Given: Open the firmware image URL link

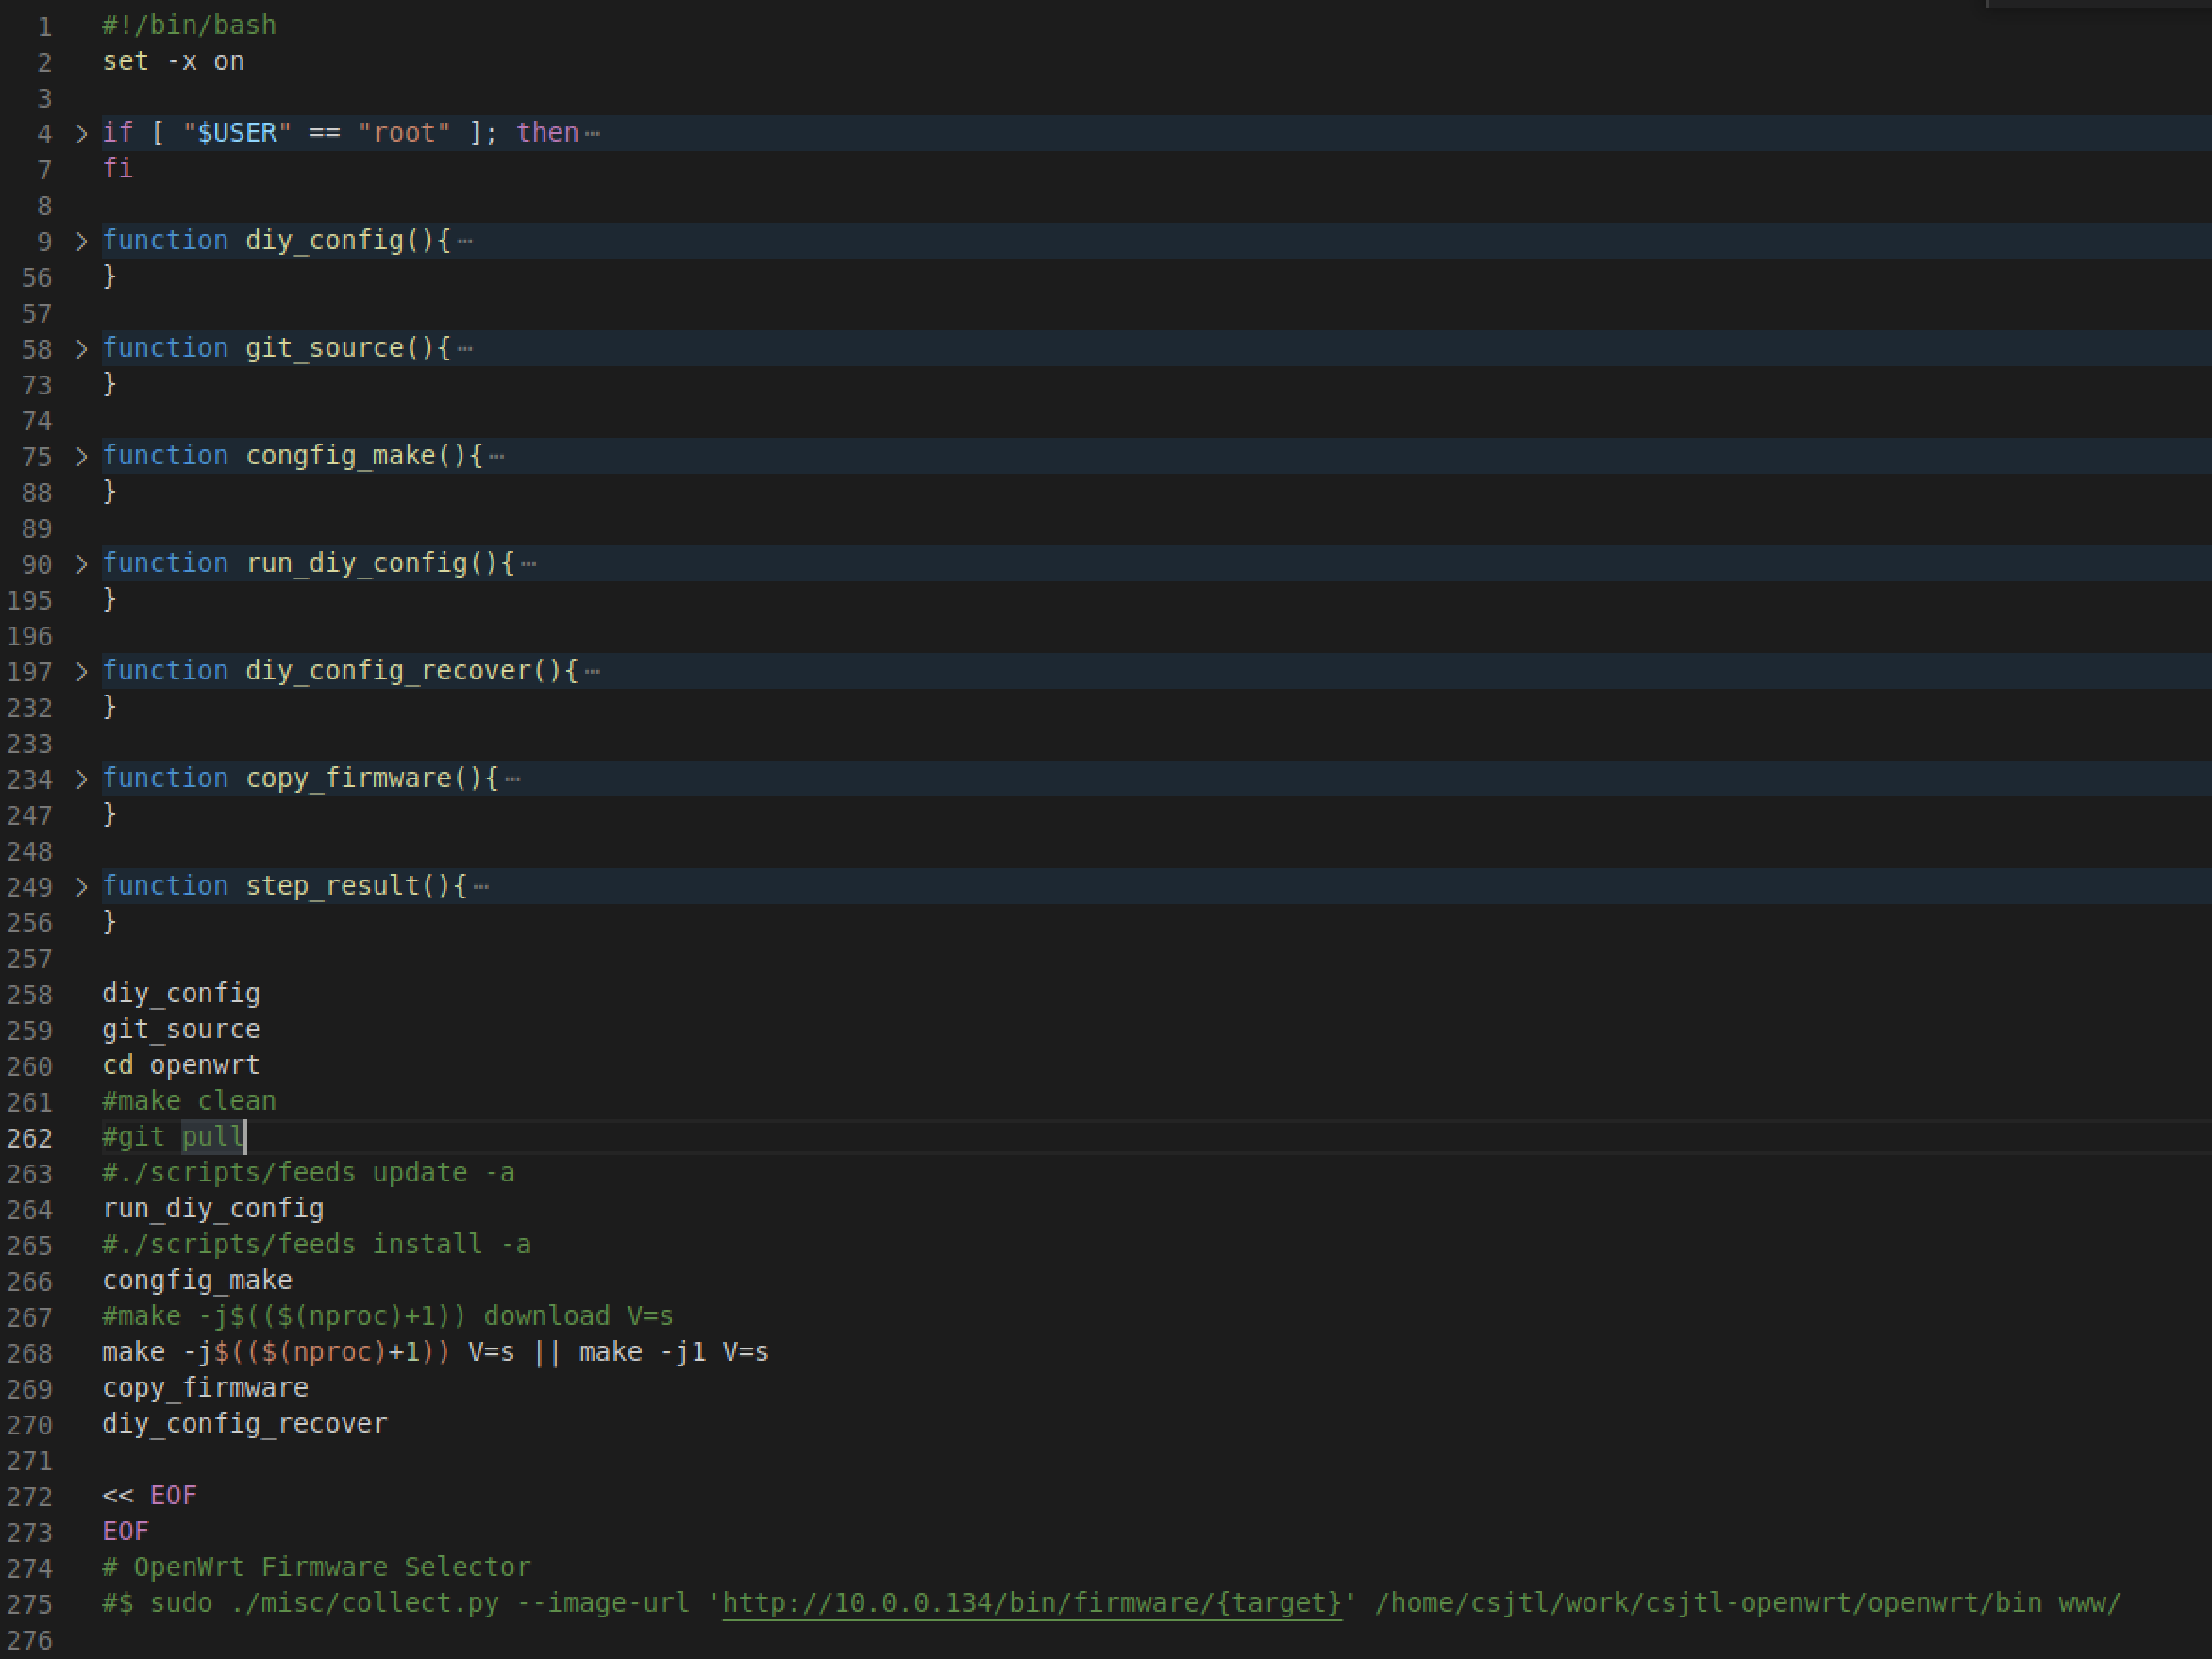Looking at the screenshot, I should (x=1030, y=1604).
